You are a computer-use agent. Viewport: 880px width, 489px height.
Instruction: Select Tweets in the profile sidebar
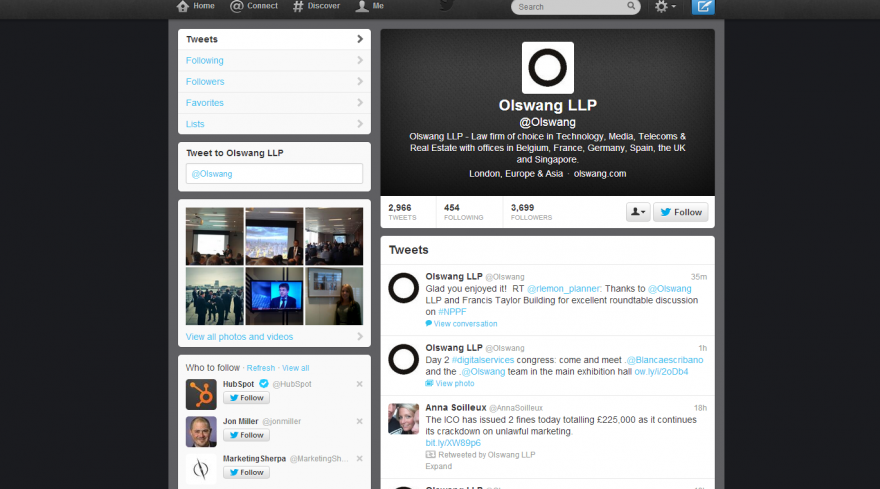pos(274,39)
